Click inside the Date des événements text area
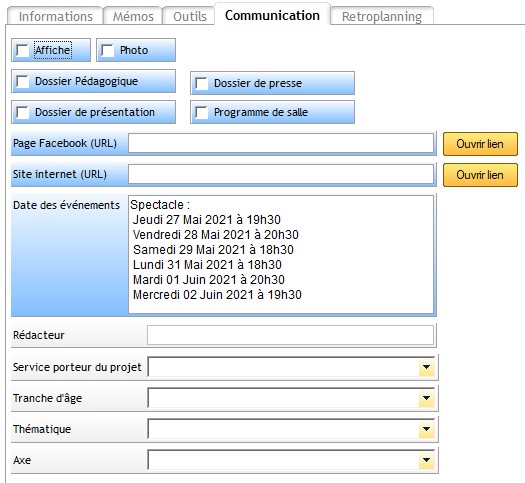Viewport: 525px width, 483px height. tap(281, 255)
